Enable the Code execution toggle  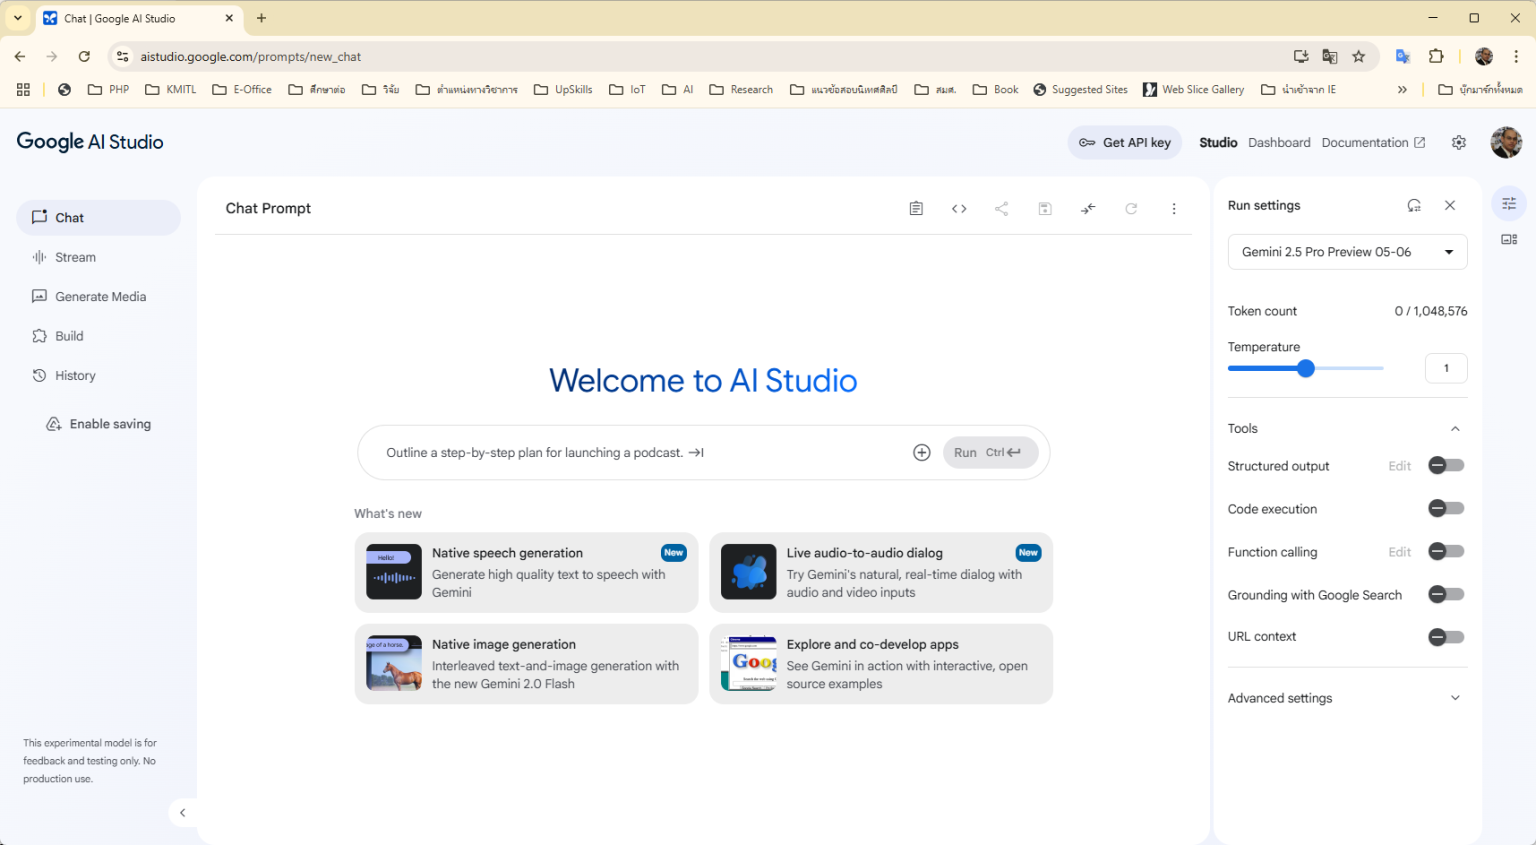[1445, 508]
